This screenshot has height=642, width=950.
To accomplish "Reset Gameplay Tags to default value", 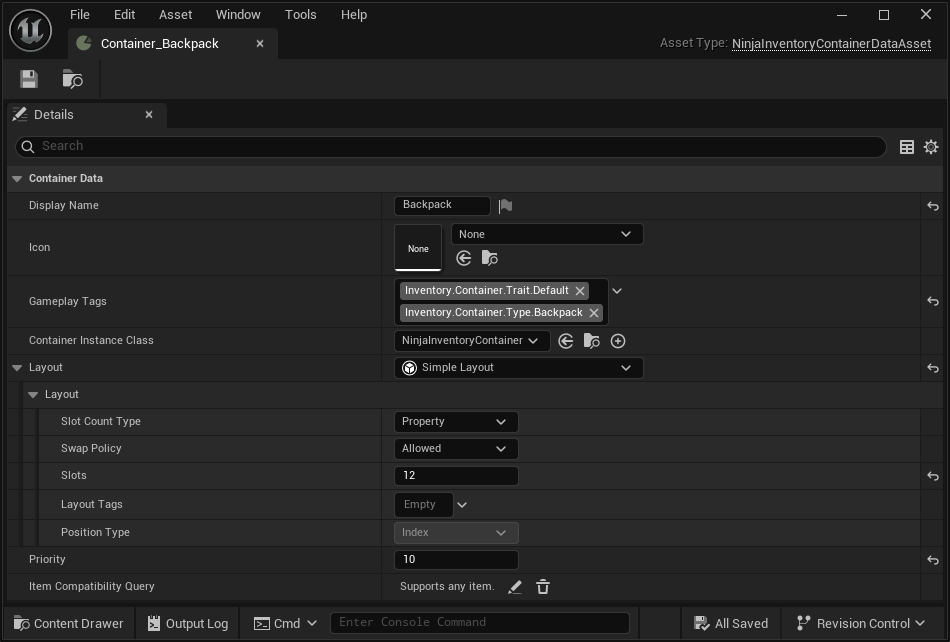I will (x=933, y=301).
